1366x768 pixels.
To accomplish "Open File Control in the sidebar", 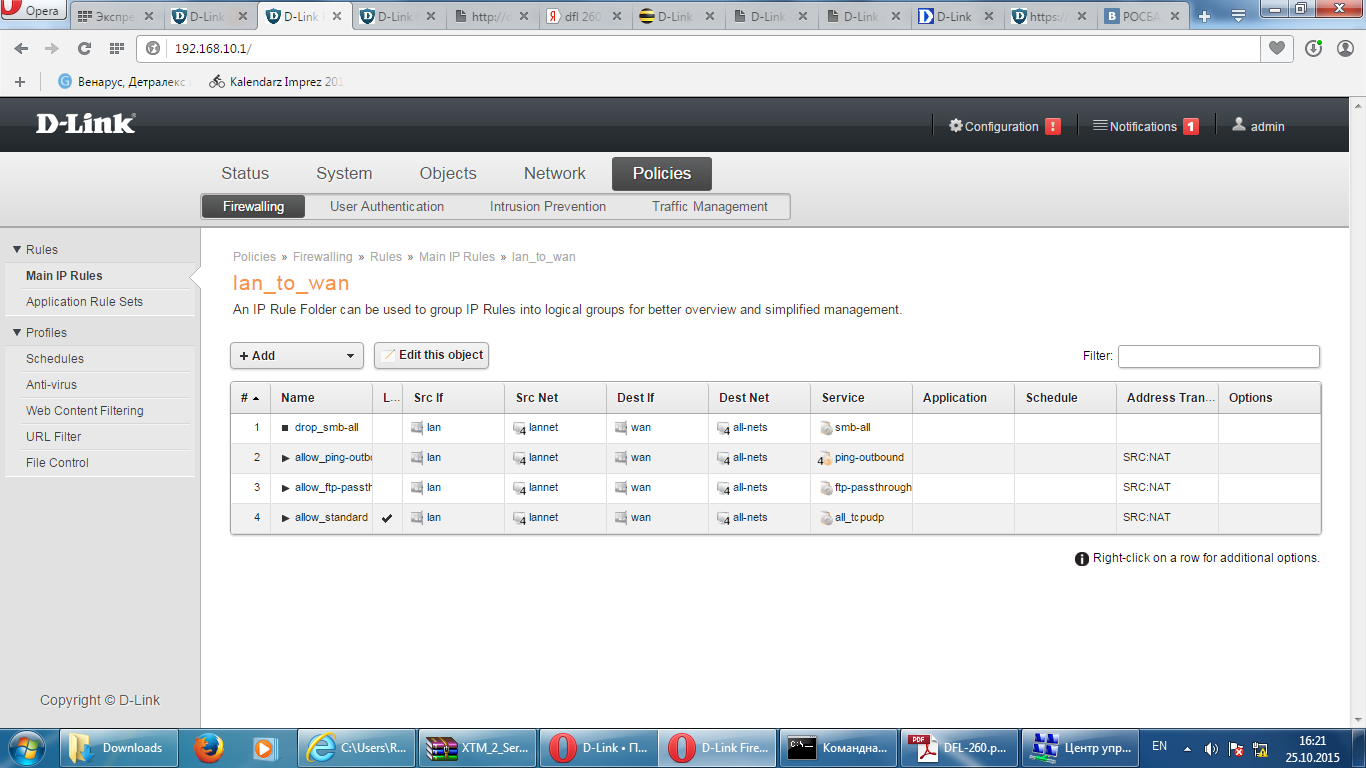I will 57,463.
